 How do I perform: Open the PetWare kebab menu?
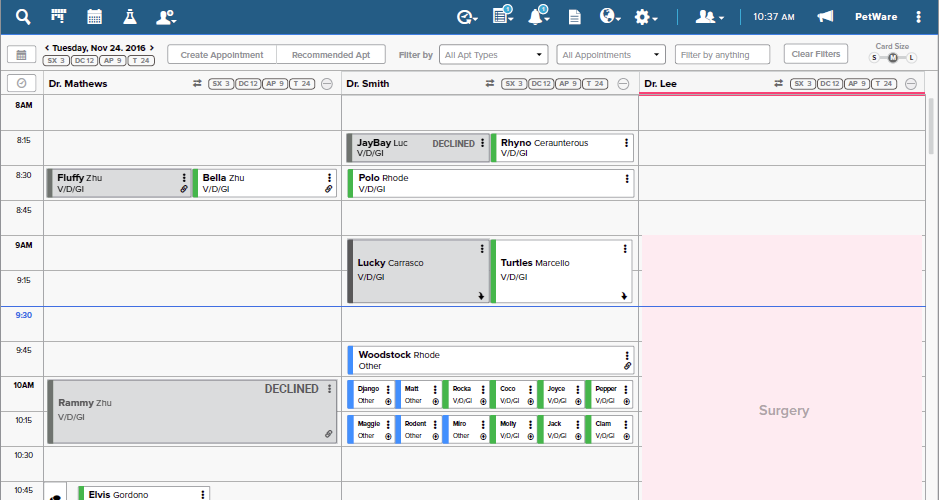[x=918, y=17]
